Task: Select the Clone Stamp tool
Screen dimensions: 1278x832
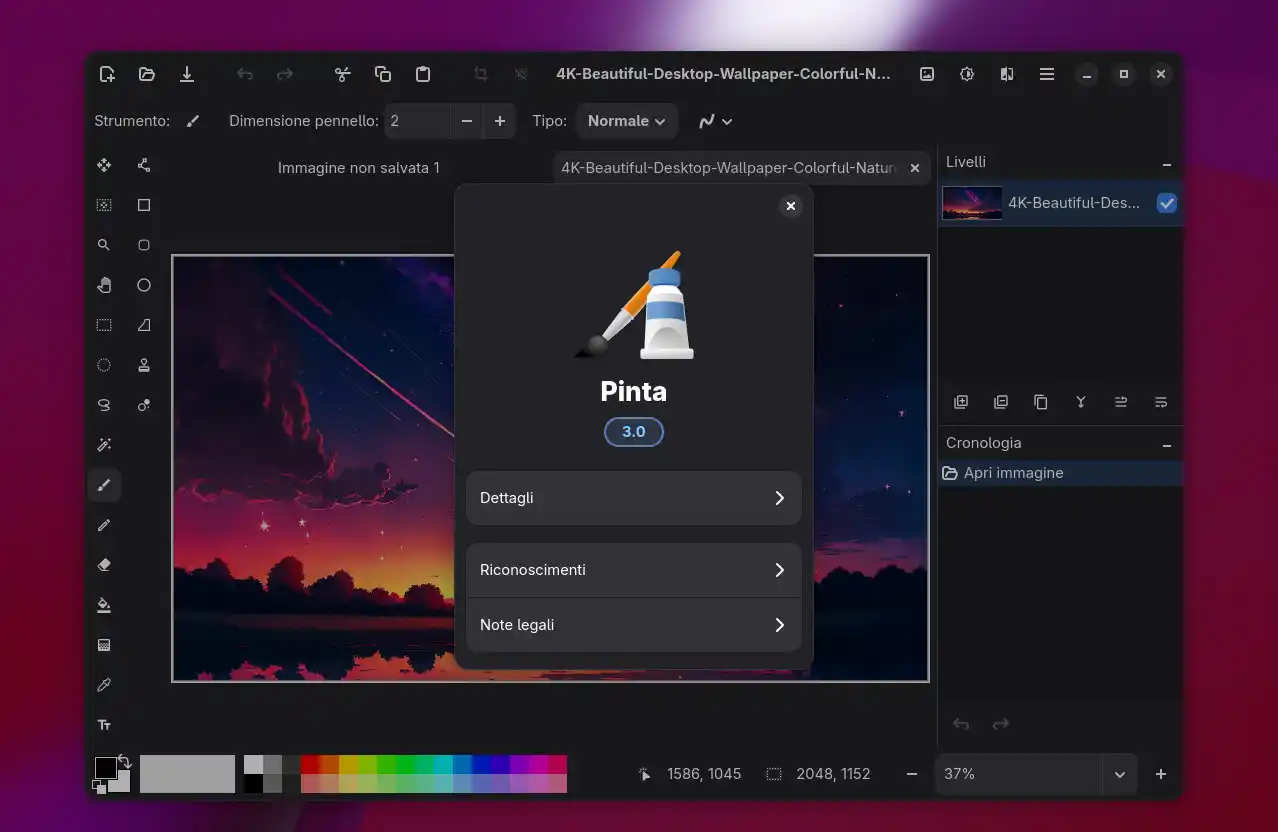Action: tap(144, 365)
